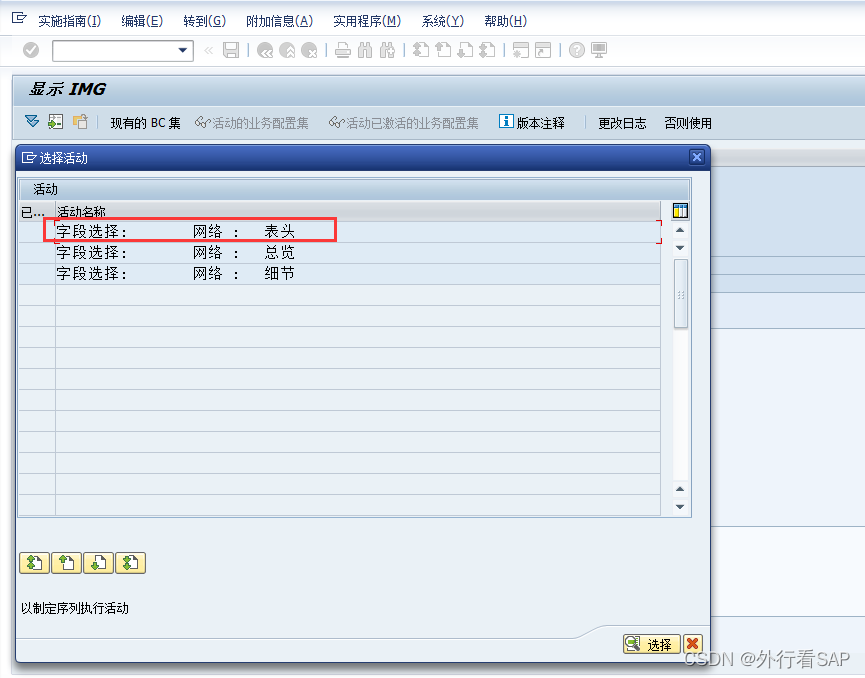Click the 更改日志 button
This screenshot has height=678, width=865.
(622, 123)
